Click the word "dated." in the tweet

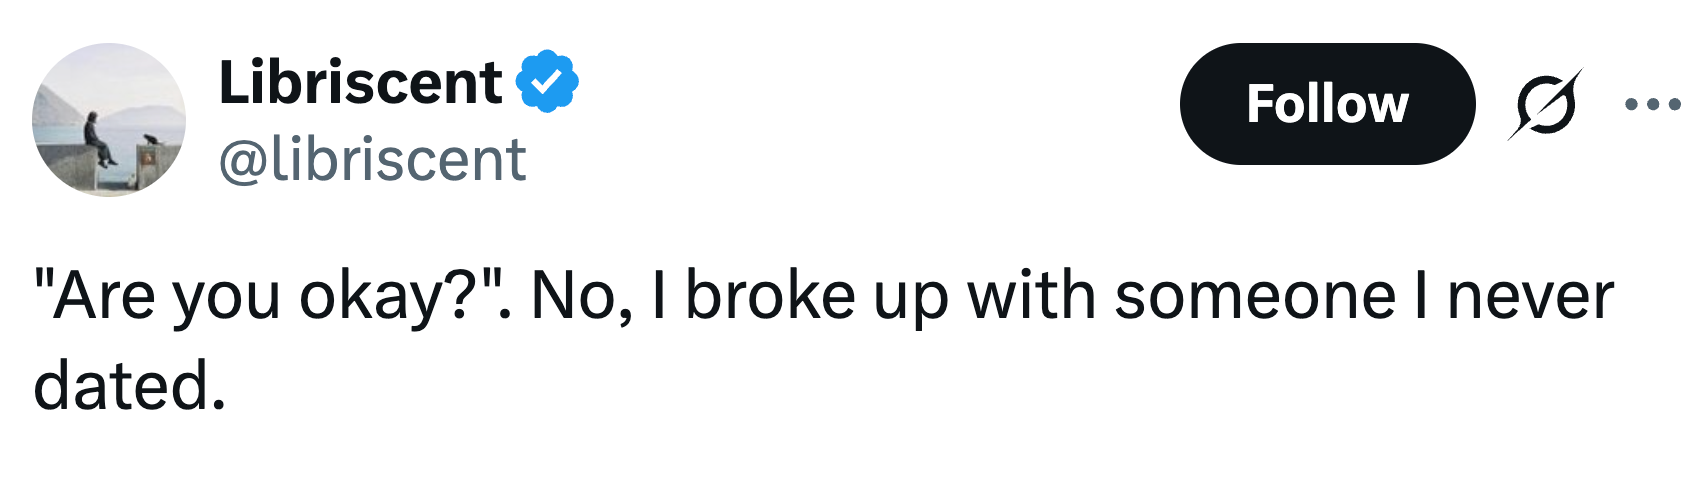(x=129, y=386)
